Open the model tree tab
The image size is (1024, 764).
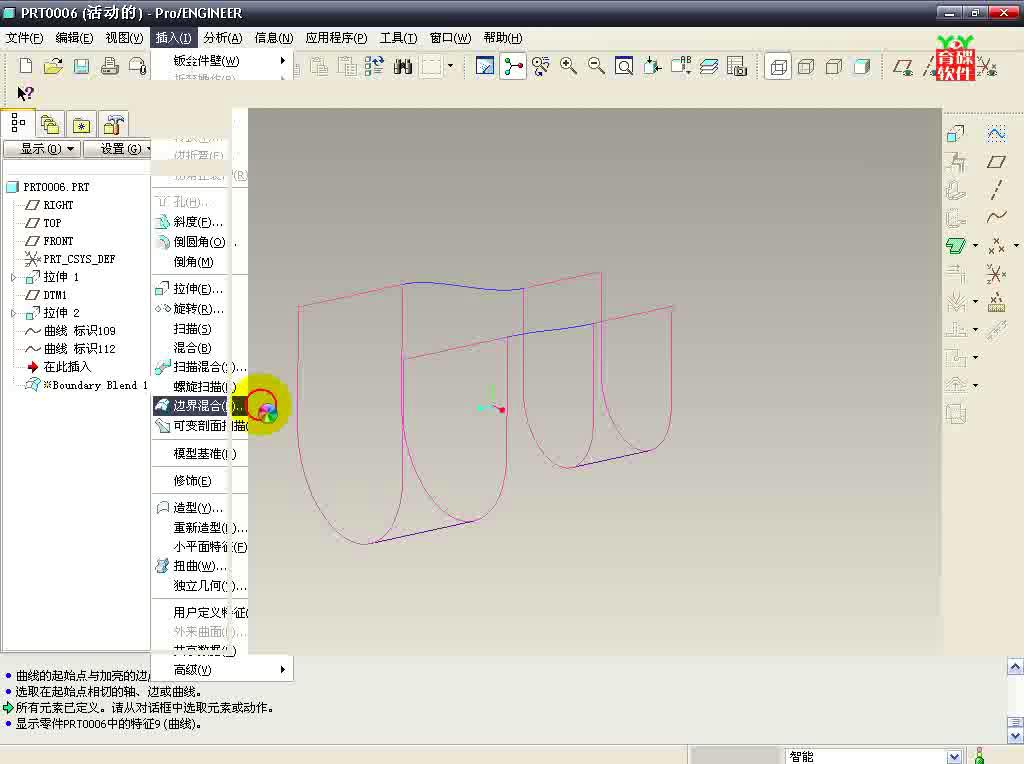click(18, 123)
